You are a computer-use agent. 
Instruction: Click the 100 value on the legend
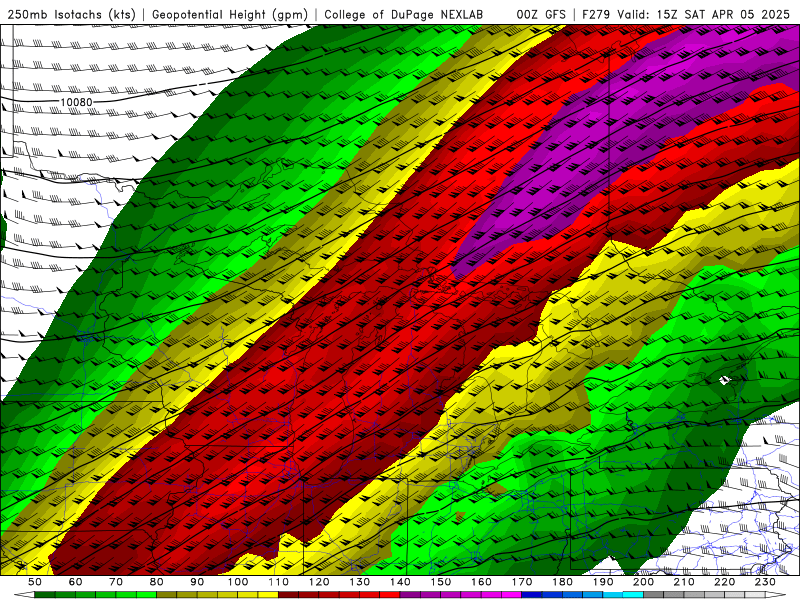pyautogui.click(x=237, y=582)
